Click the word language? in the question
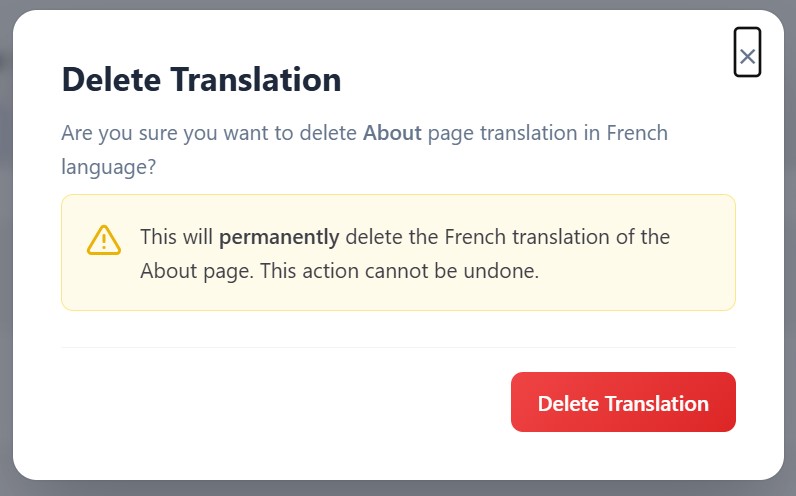The height and width of the screenshot is (496, 796). point(109,168)
